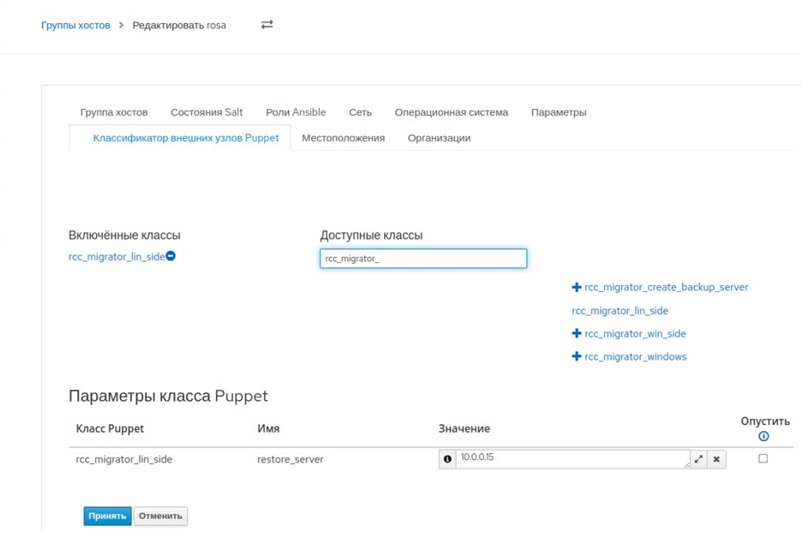Switch to the Сеть tab
The width and height of the screenshot is (801, 546).
point(360,113)
